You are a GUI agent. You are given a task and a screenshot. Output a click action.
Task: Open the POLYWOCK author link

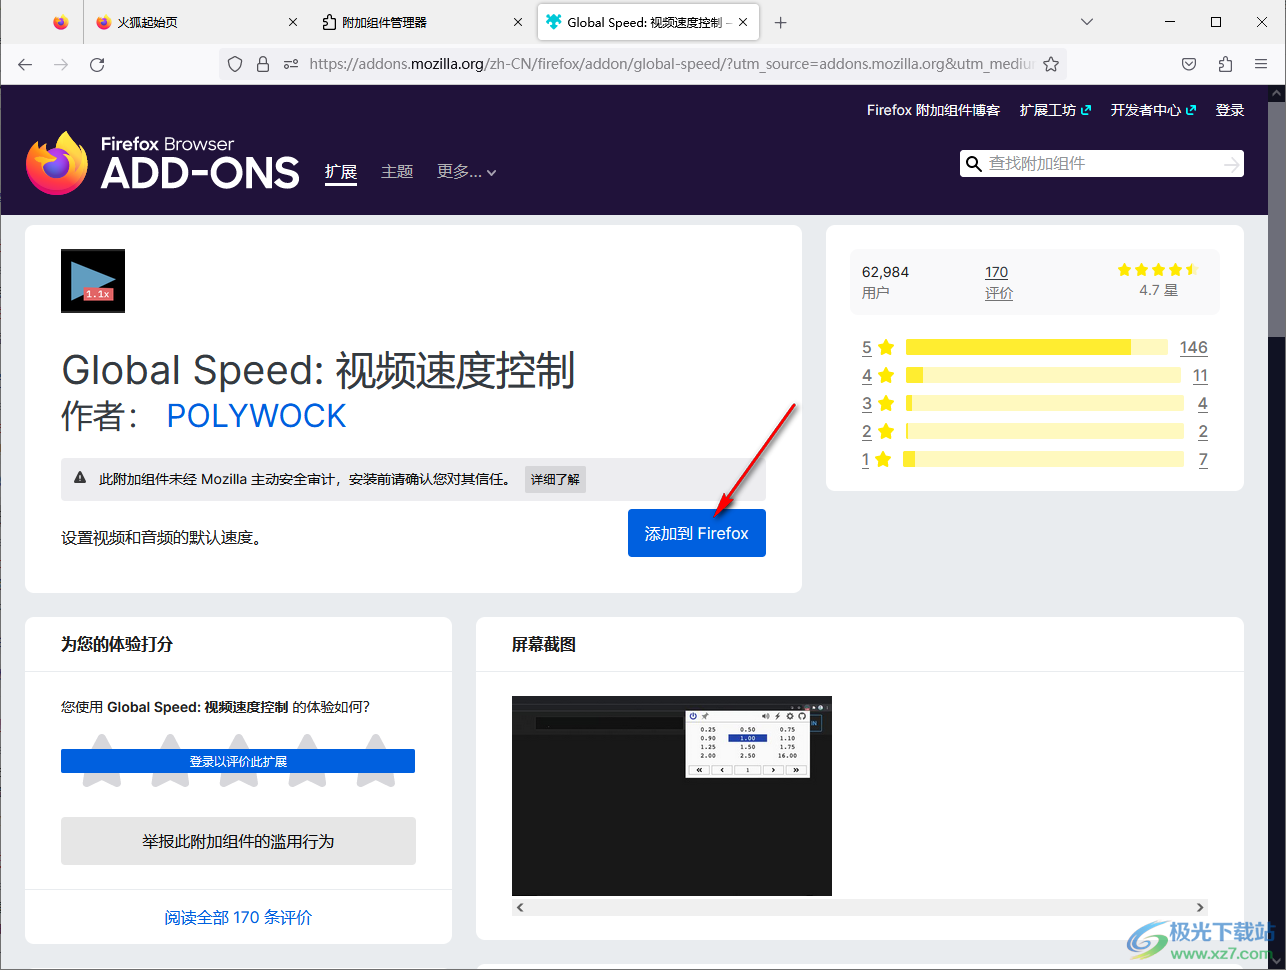[256, 416]
